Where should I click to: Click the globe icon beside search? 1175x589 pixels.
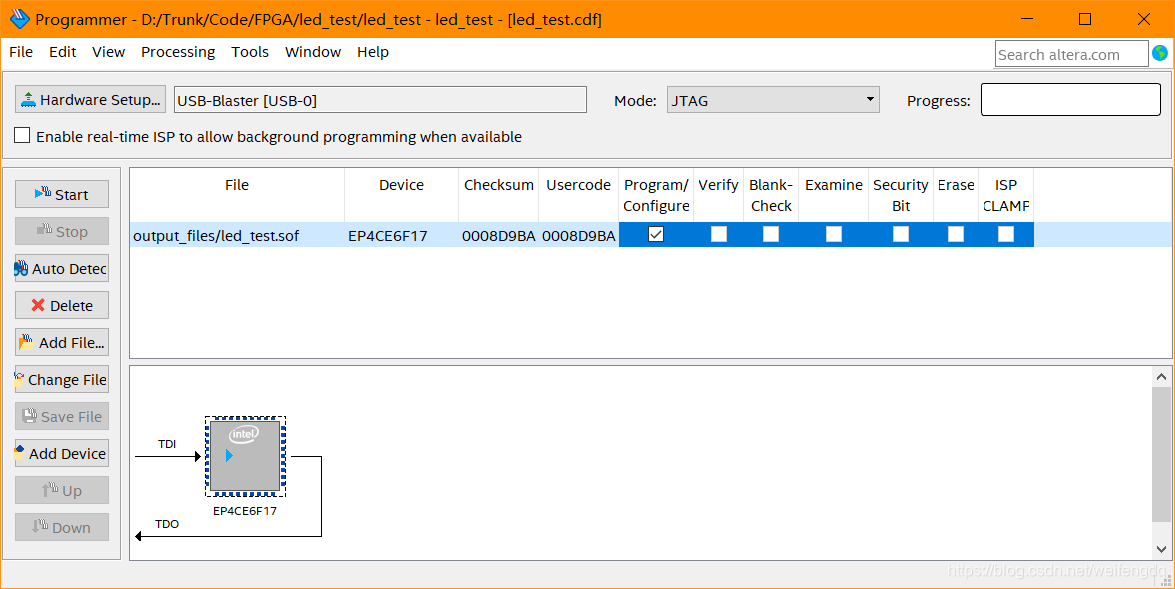point(1160,53)
